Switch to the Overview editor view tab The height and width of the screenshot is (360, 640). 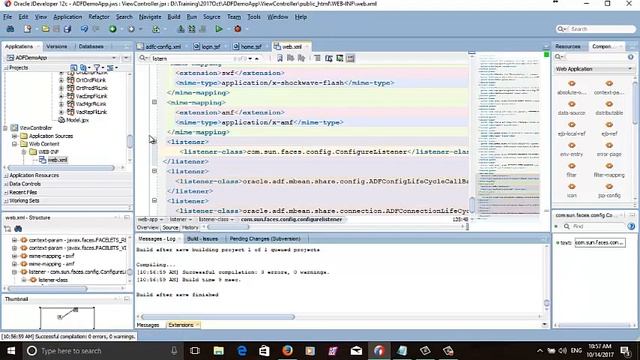147,227
